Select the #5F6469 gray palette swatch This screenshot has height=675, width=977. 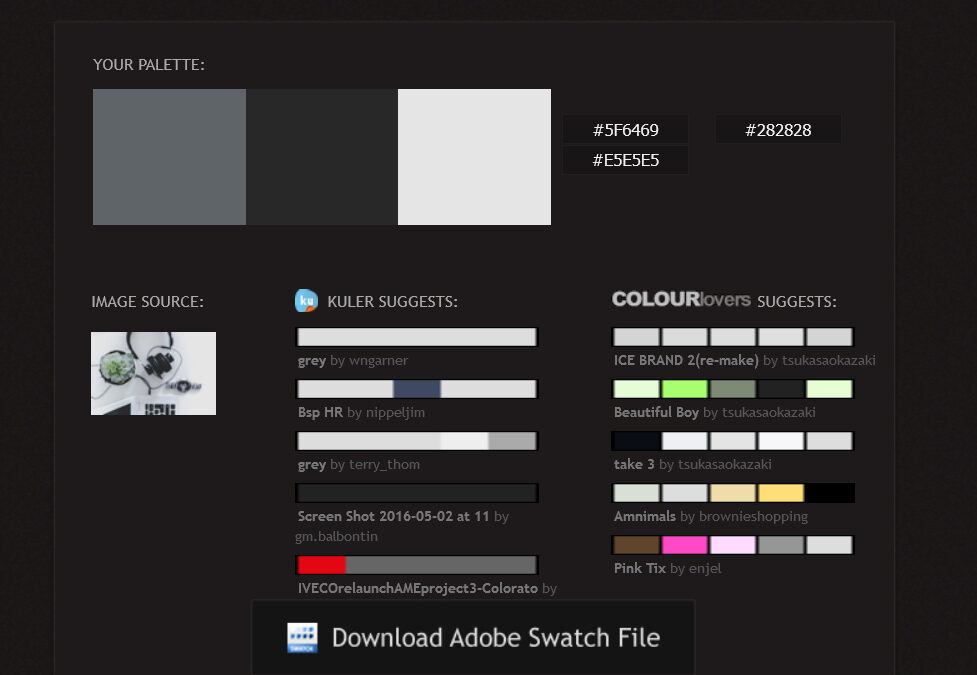(169, 157)
